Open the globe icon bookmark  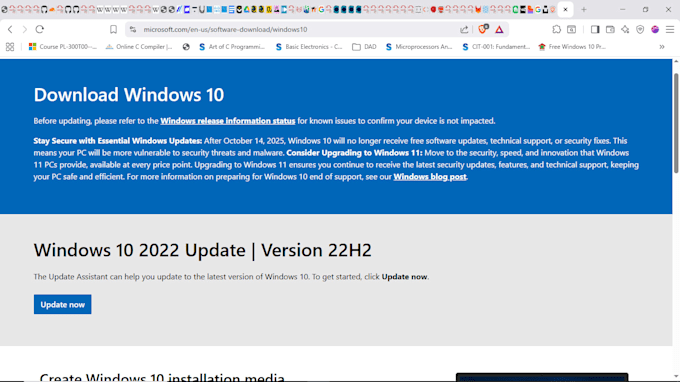click(x=186, y=47)
